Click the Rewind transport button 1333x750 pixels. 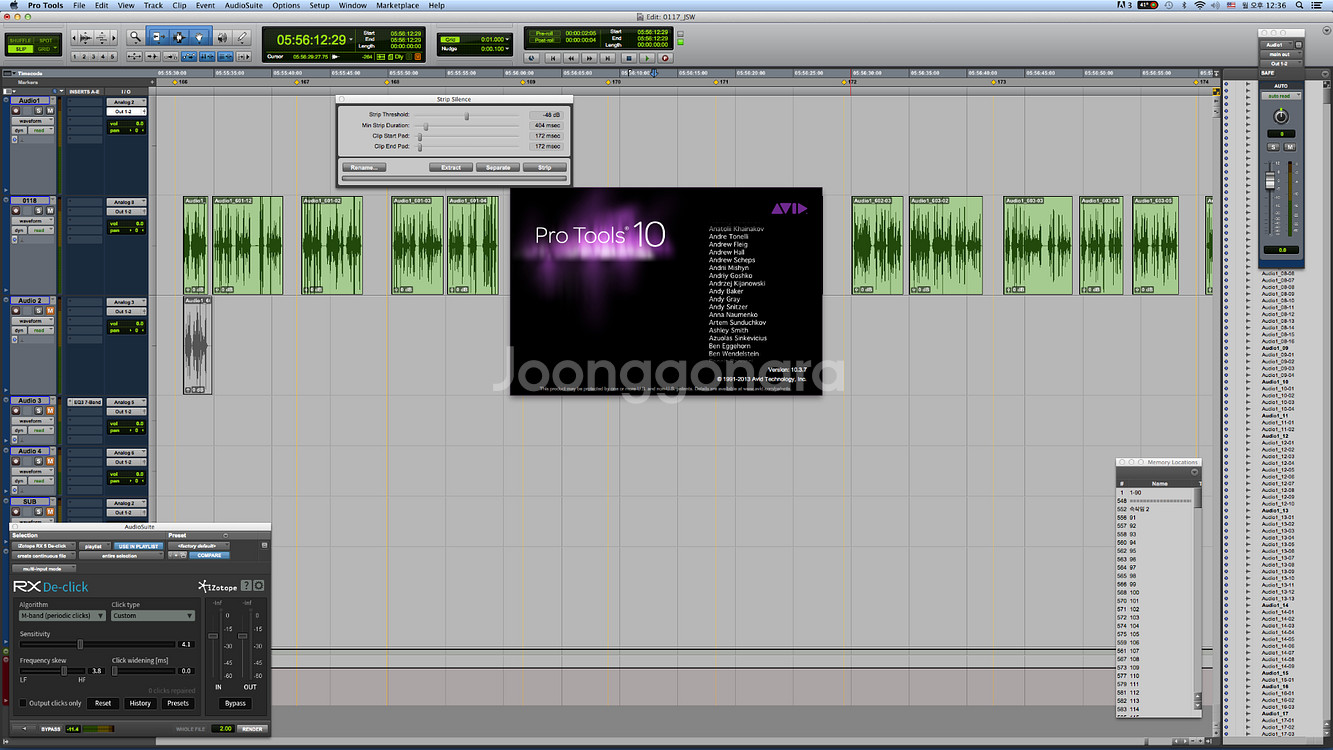tap(571, 58)
